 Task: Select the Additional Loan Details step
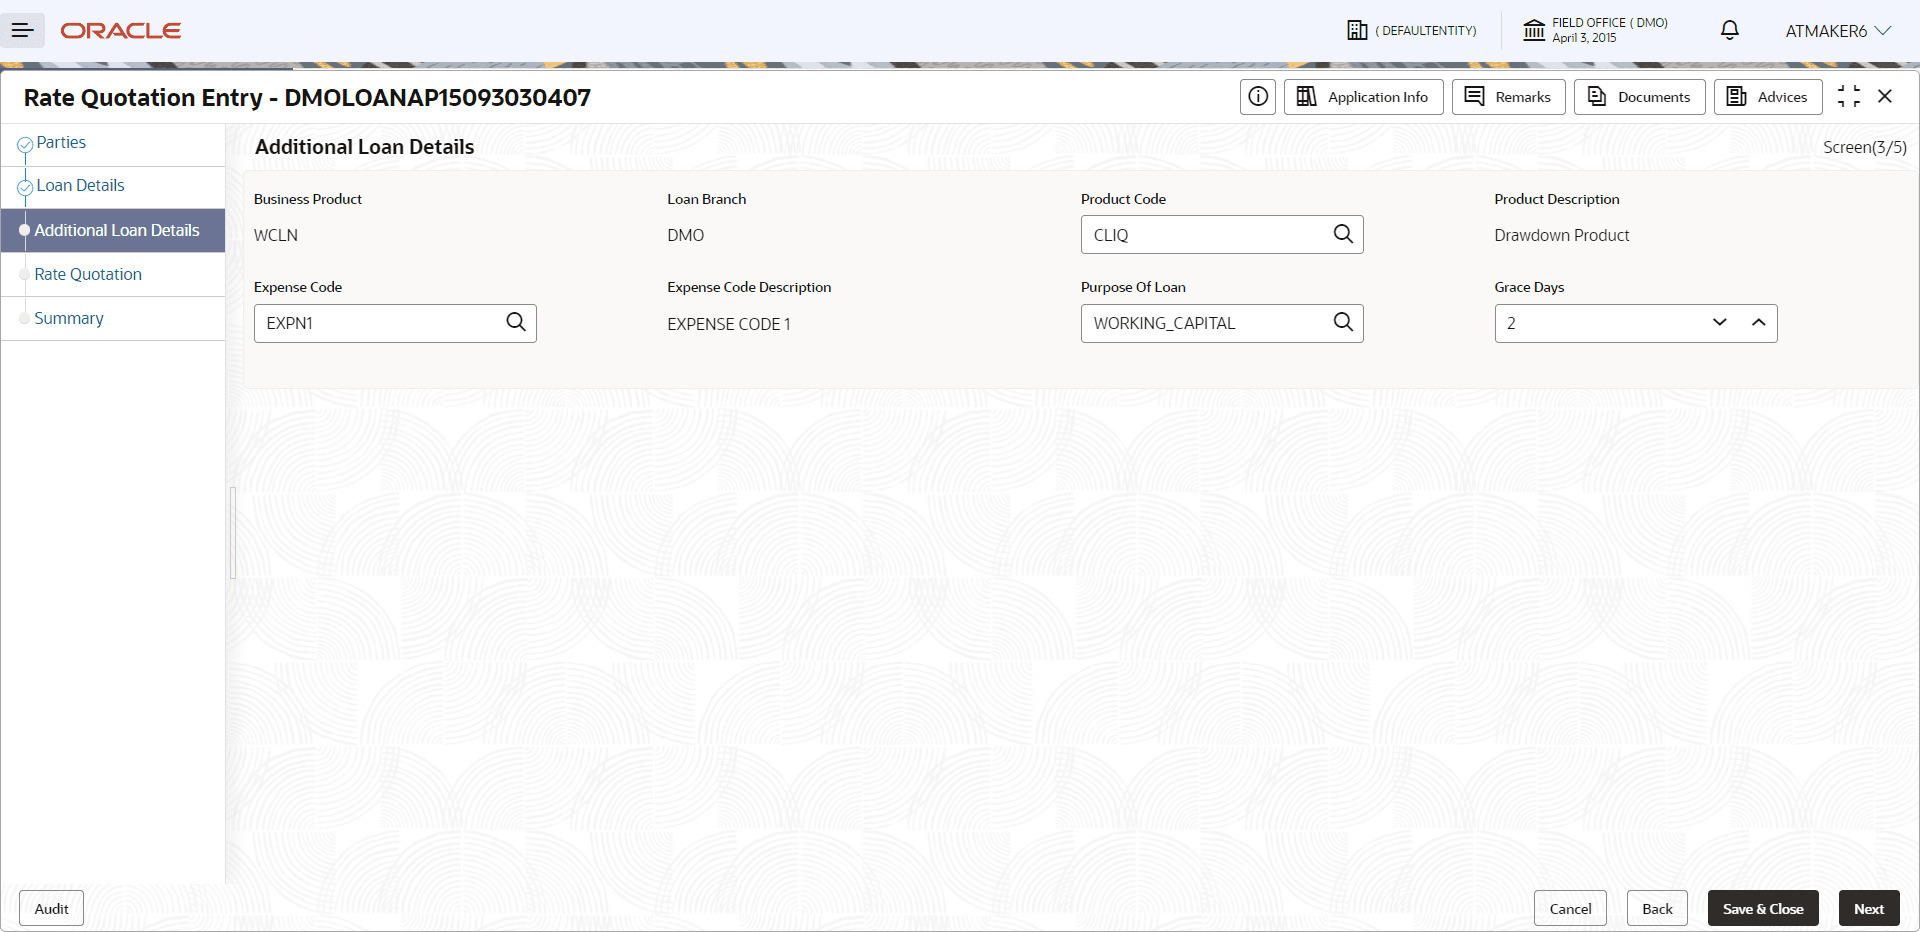113,230
